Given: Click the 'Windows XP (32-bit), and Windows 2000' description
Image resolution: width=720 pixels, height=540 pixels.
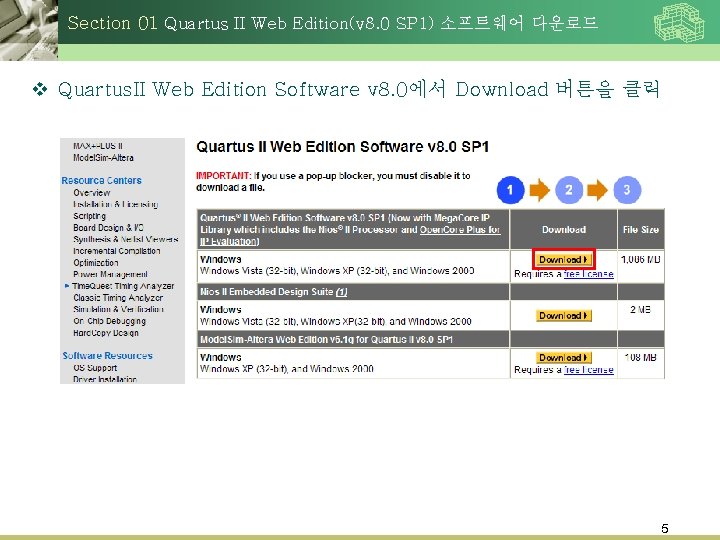Looking at the screenshot, I should pyautogui.click(x=287, y=369).
